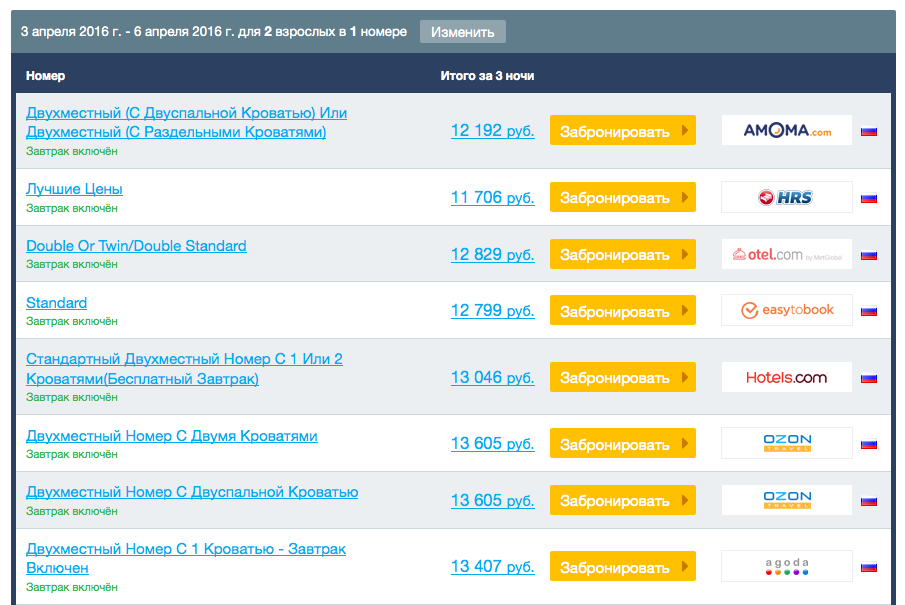Click the first OZON Travel logo
905x605 pixels.
(x=787, y=443)
